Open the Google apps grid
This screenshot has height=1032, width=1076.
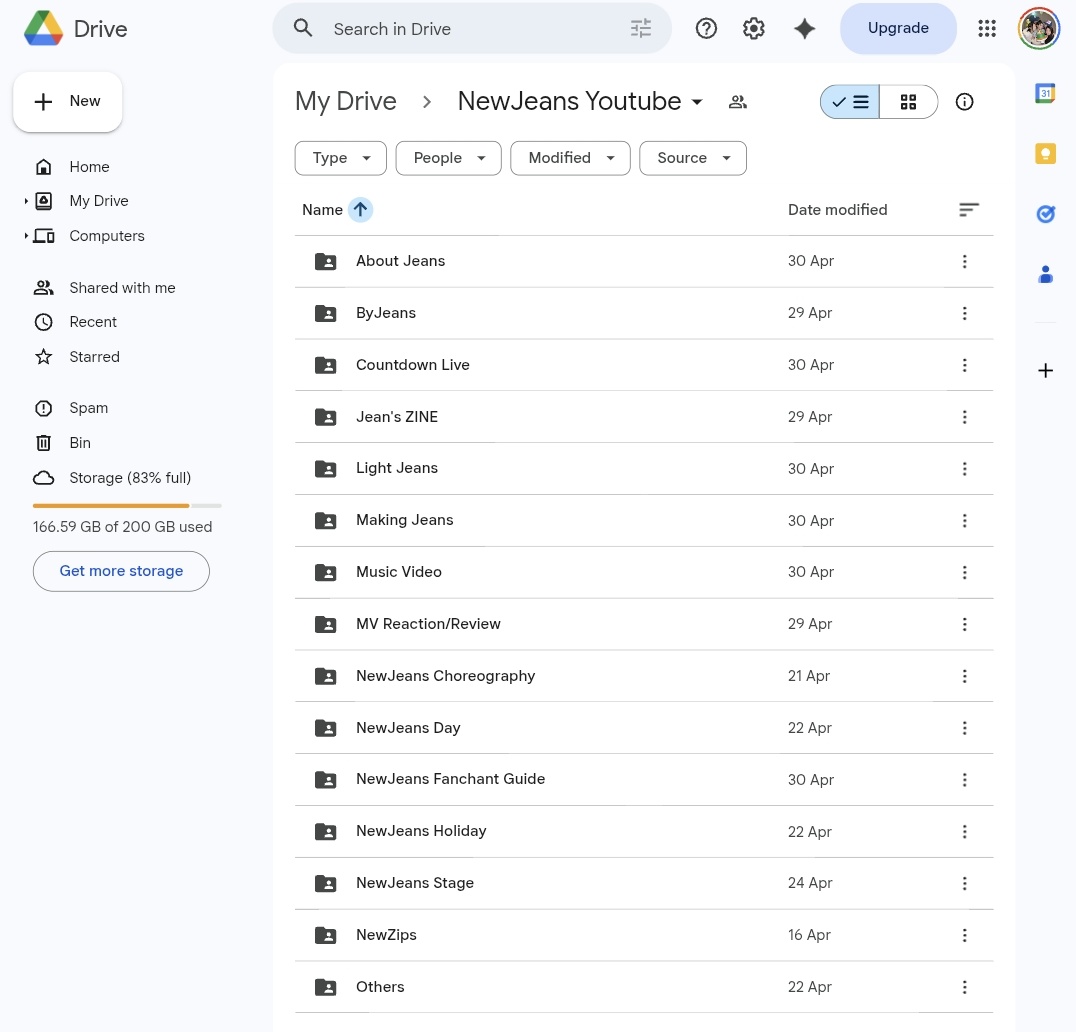987,28
